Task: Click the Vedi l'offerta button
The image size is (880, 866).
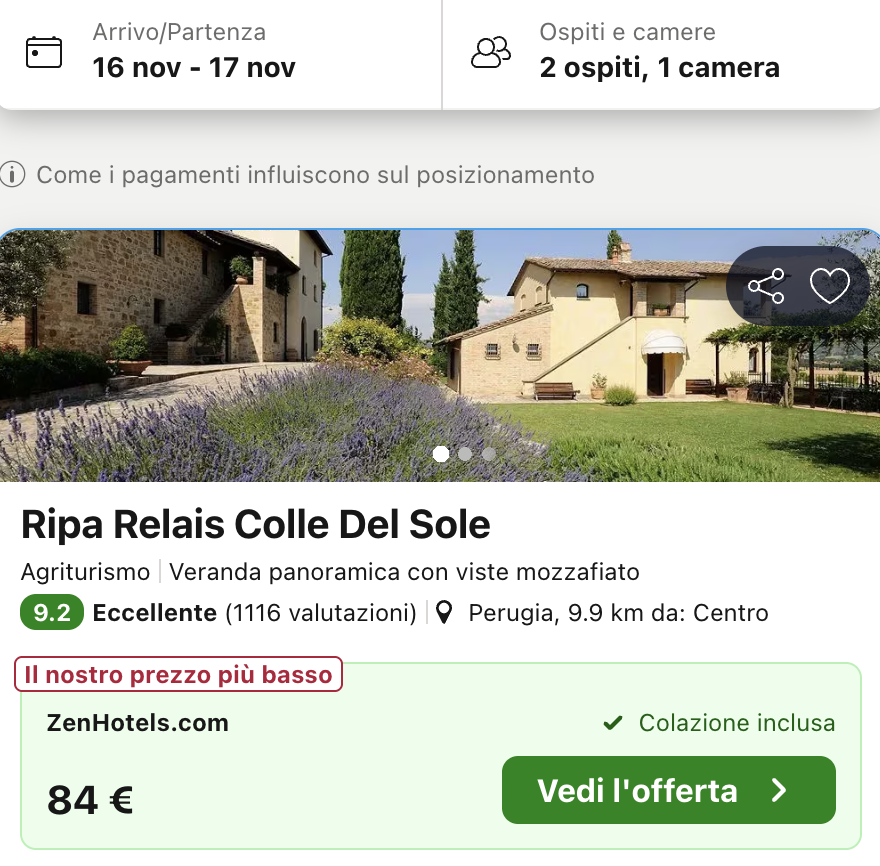Action: click(668, 789)
